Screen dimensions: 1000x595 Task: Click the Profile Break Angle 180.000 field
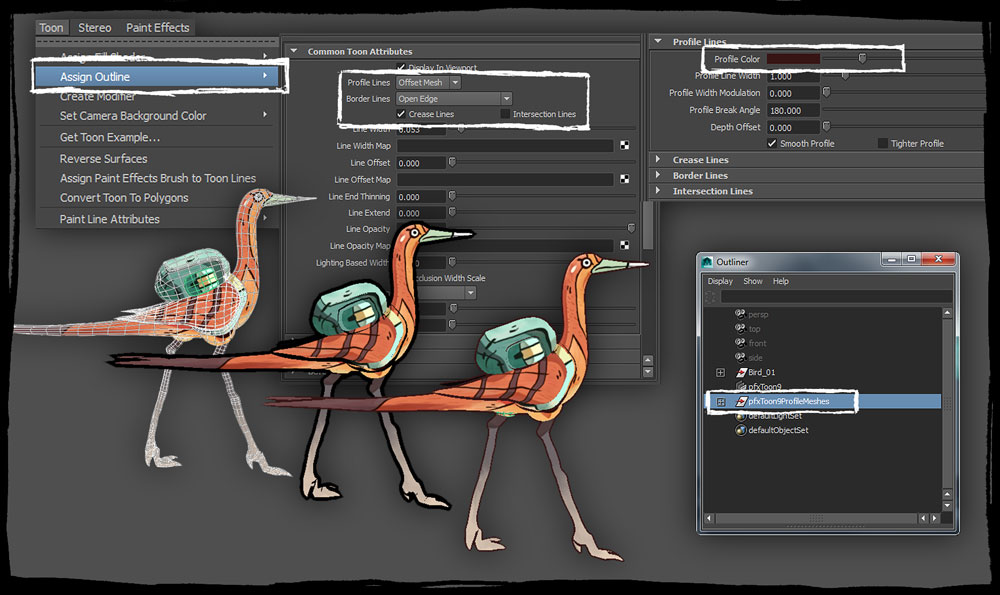793,110
